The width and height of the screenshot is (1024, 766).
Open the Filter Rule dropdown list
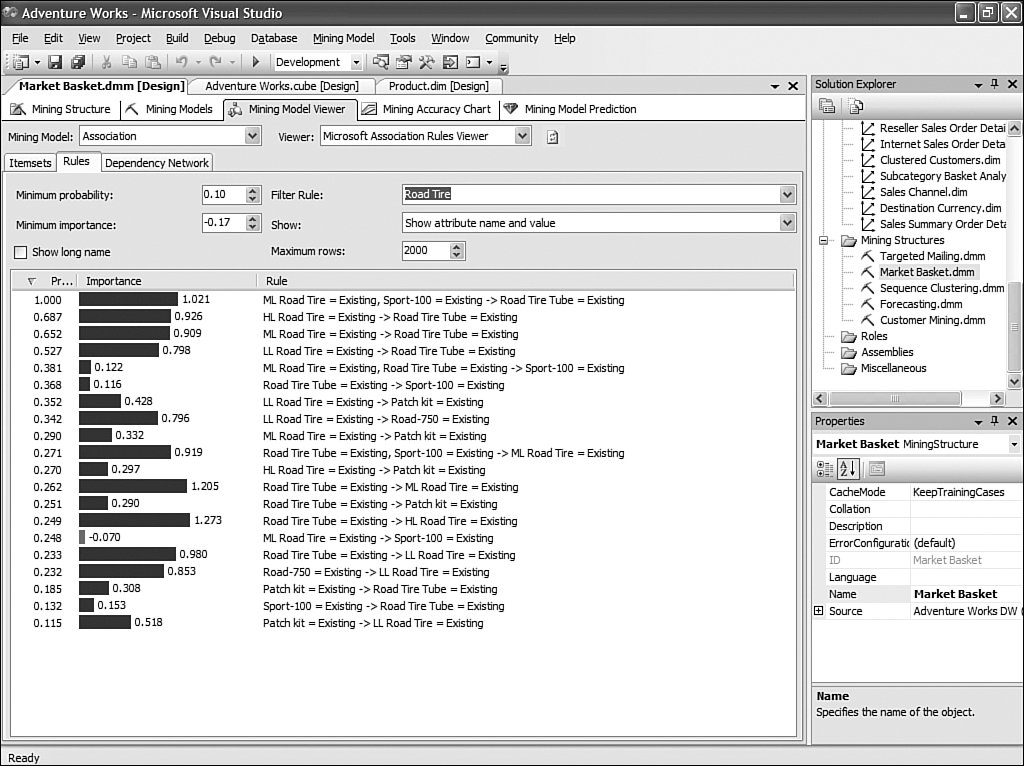click(787, 195)
